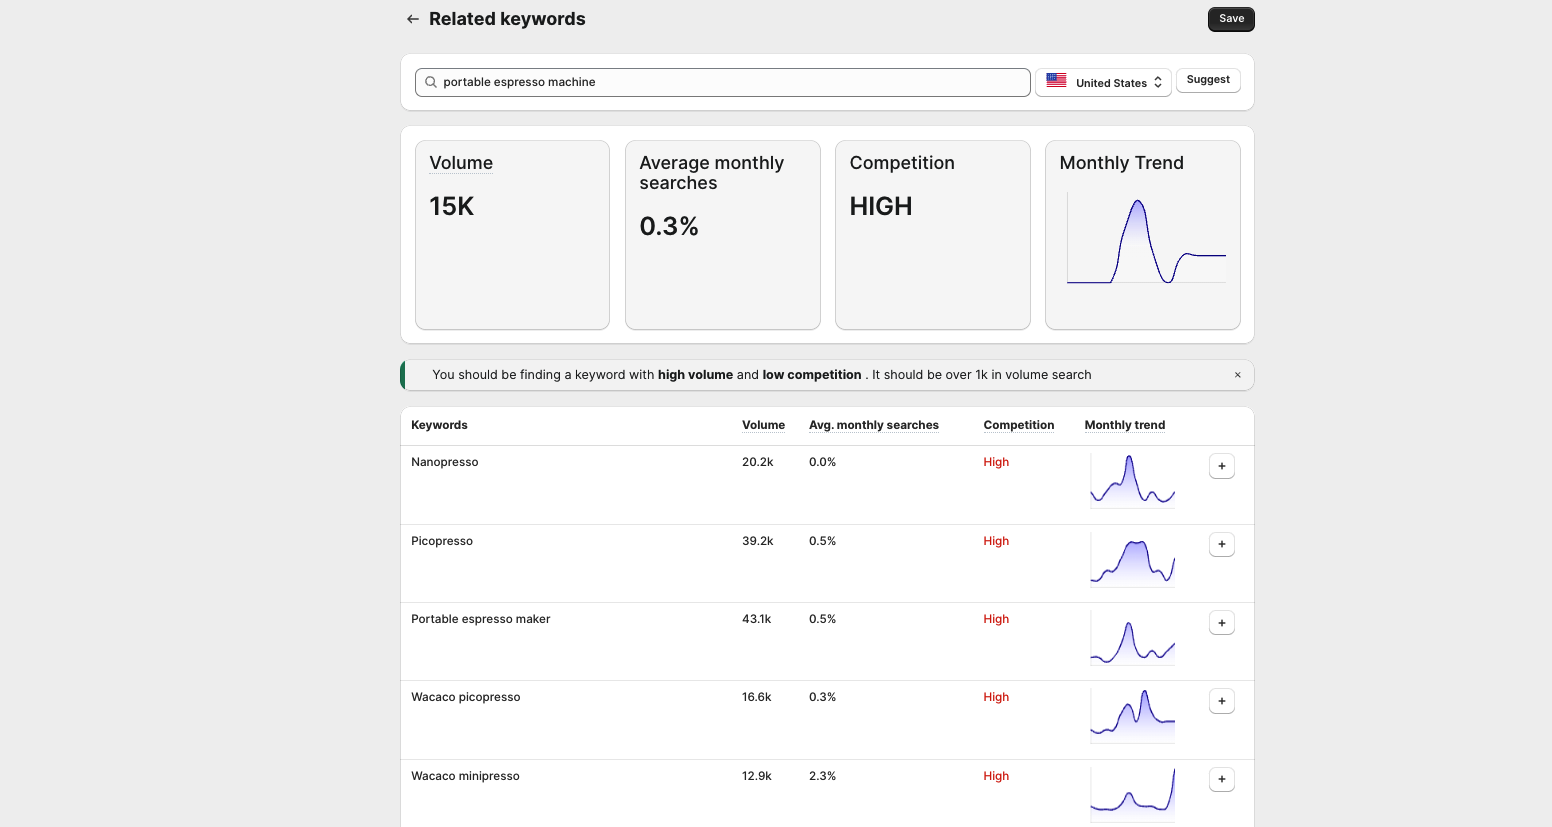Click the Wacaco minipresso trend sparkline
This screenshot has width=1552, height=827.
tap(1132, 794)
